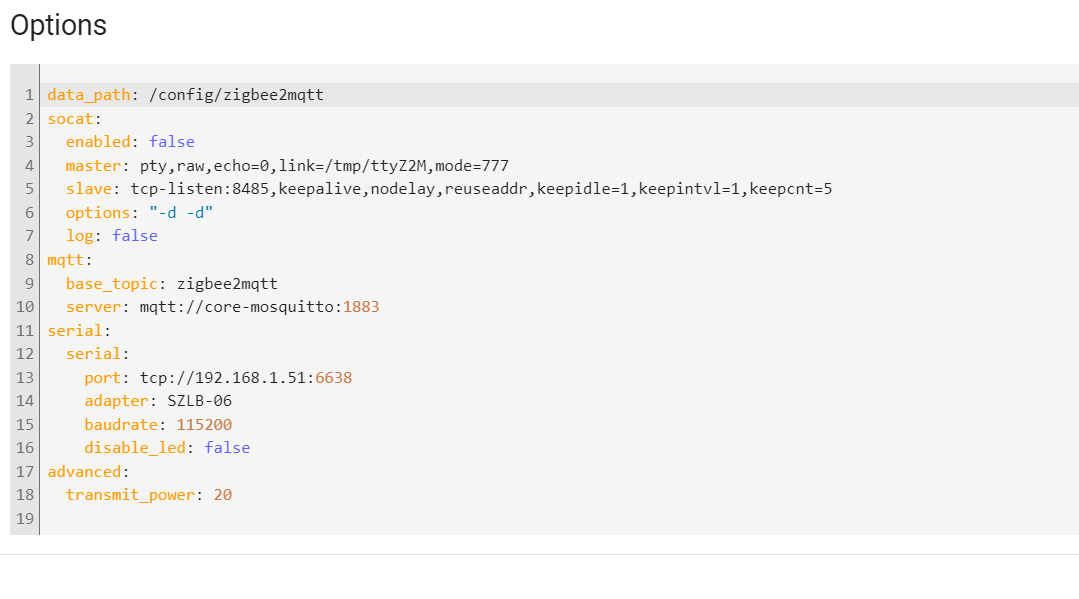The width and height of the screenshot is (1079, 599).
Task: Click line number 8 in the gutter
Action: pos(30,259)
